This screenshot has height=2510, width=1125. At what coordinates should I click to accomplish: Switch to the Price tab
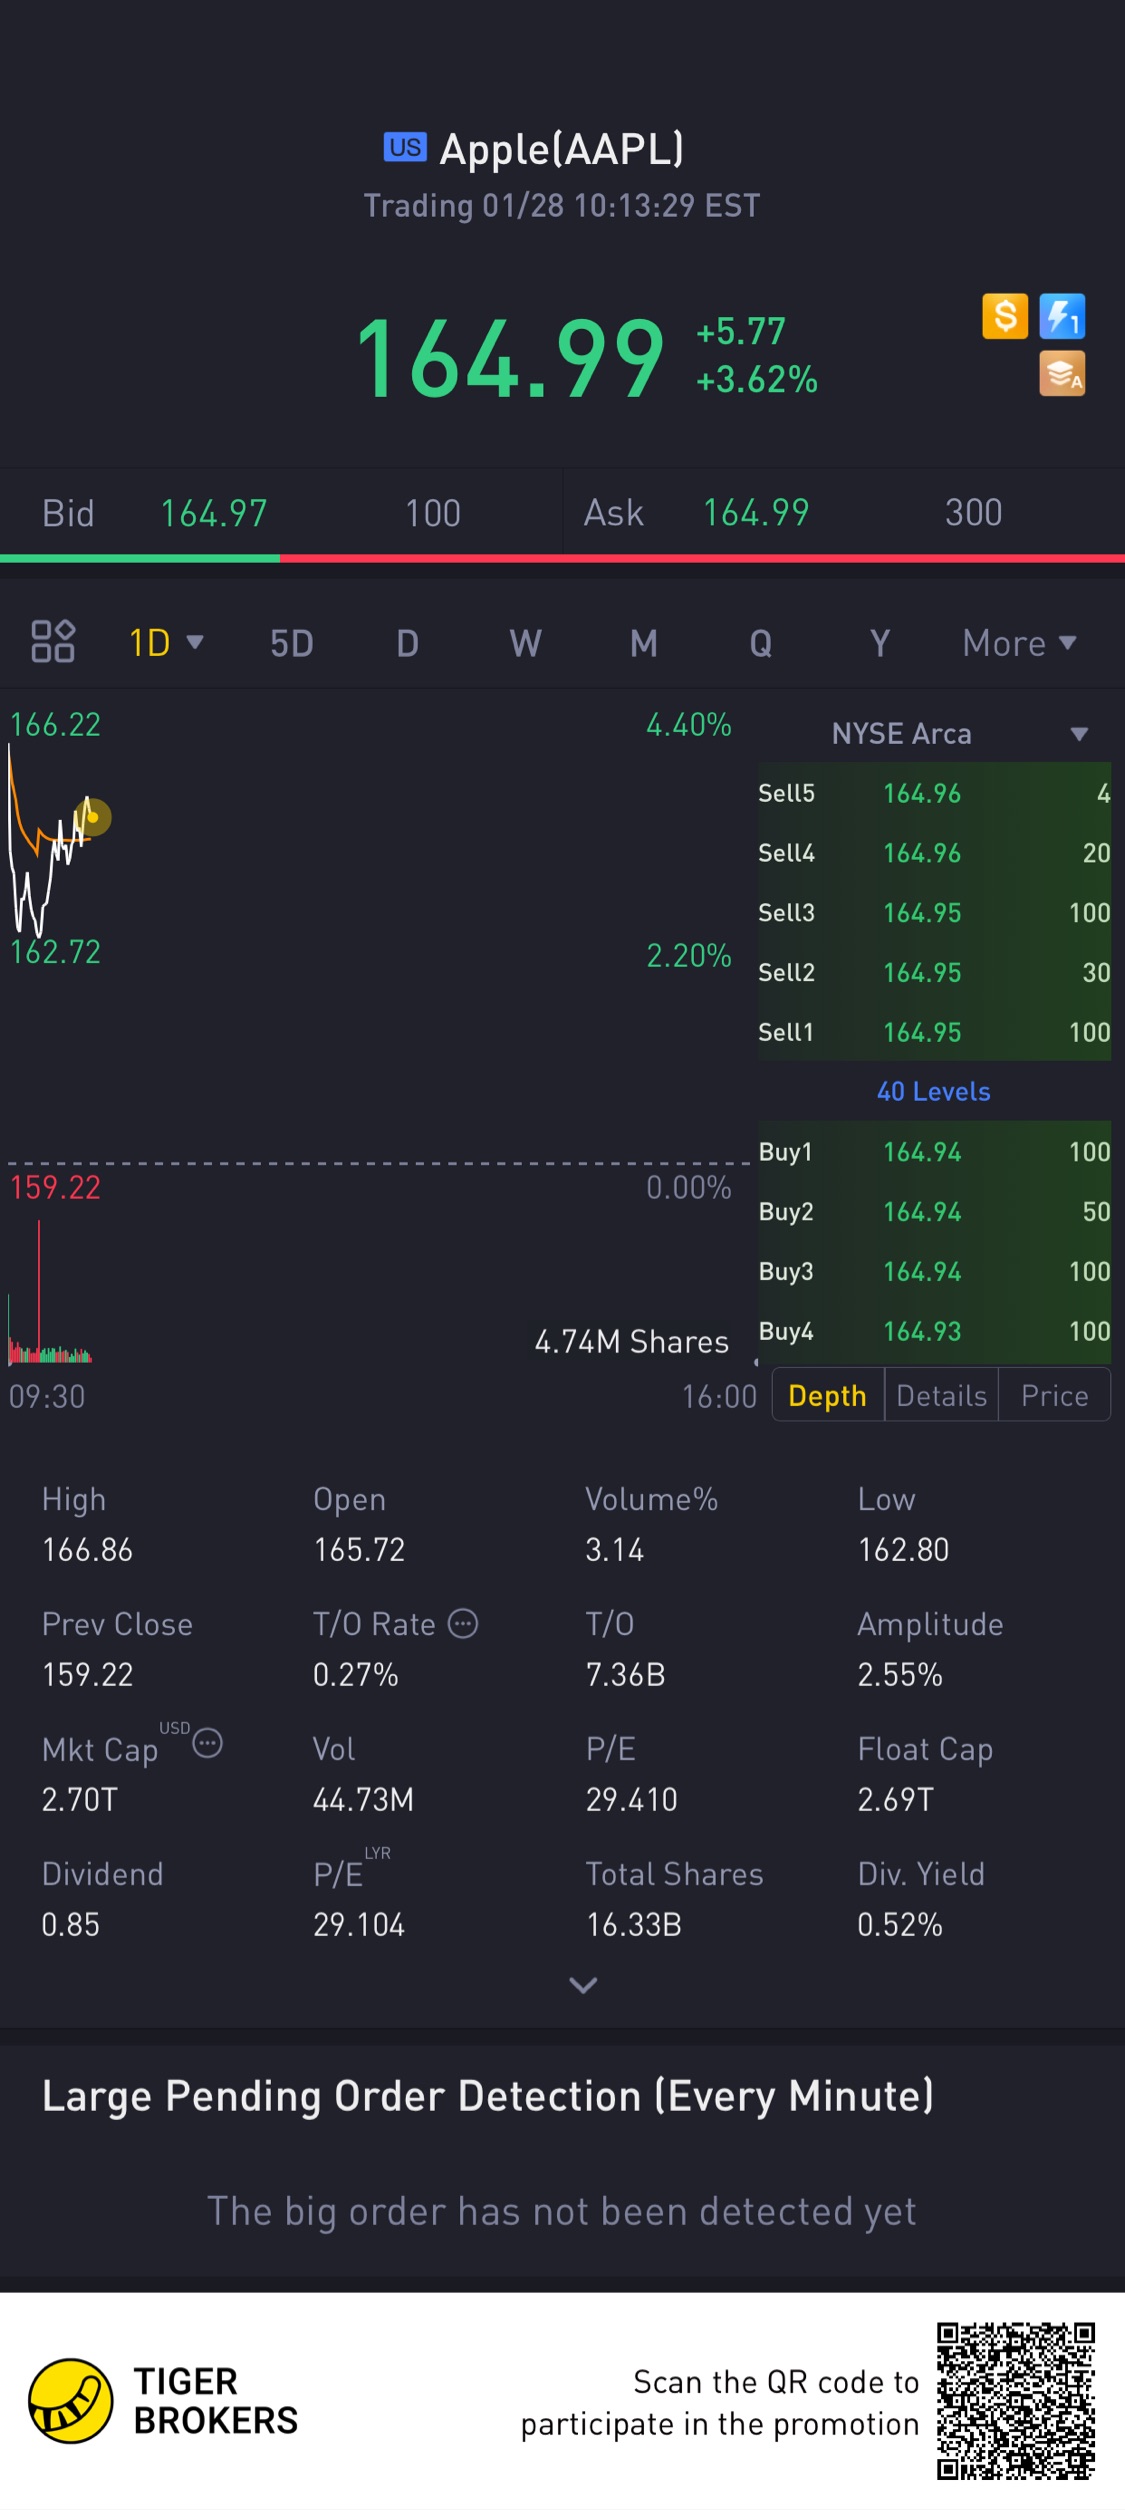tap(1054, 1395)
